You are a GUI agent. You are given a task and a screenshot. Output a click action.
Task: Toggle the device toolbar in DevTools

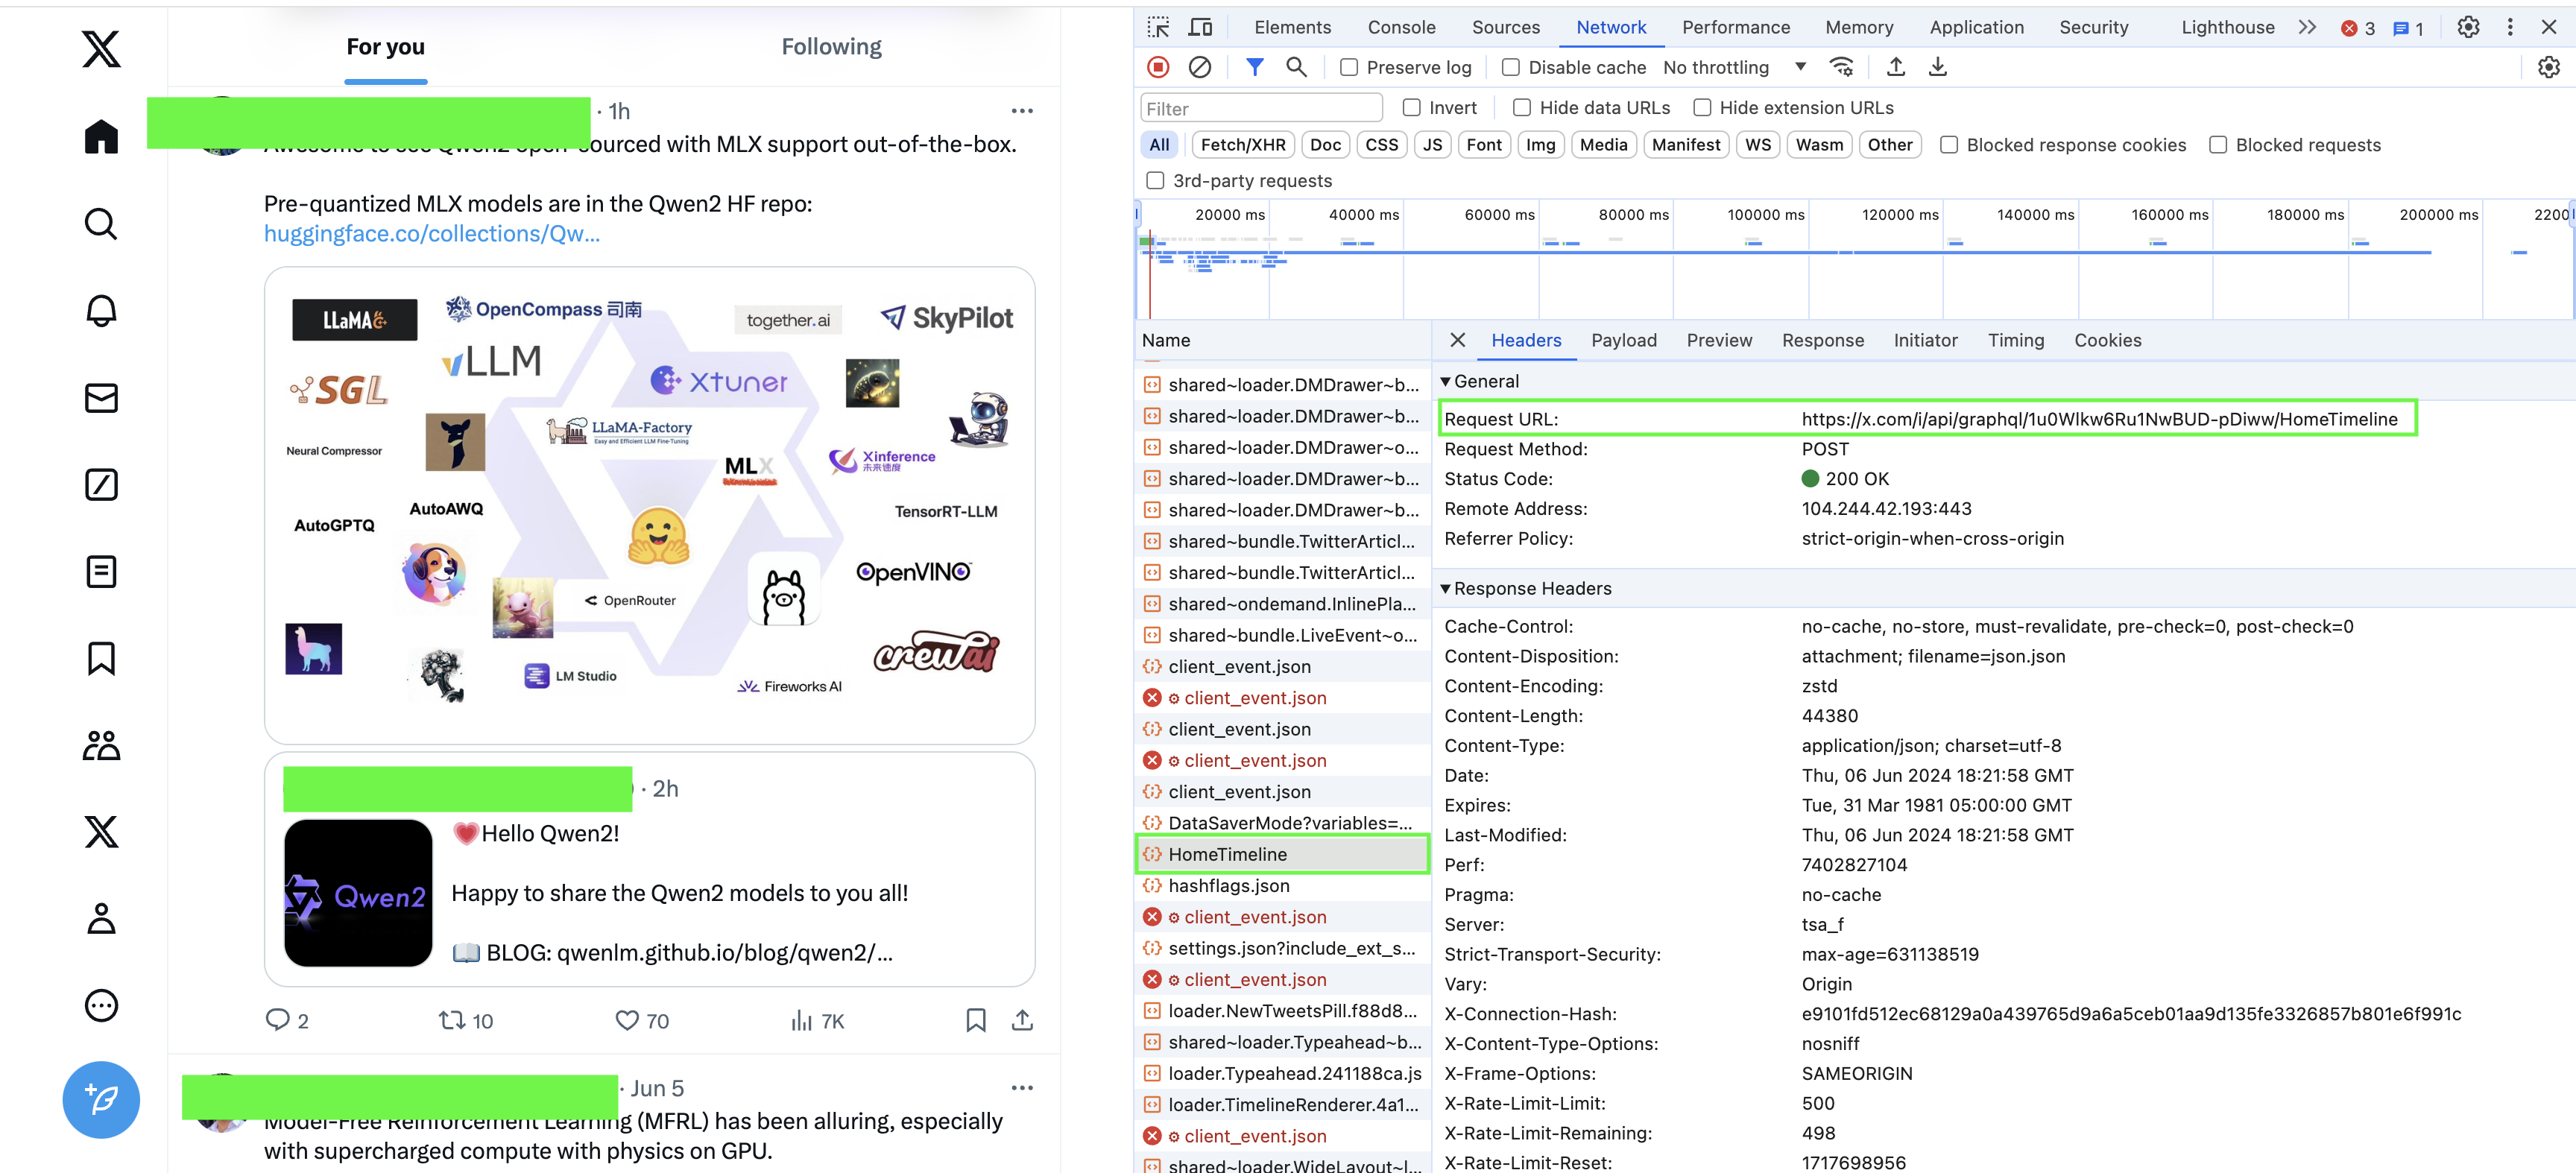[1199, 27]
